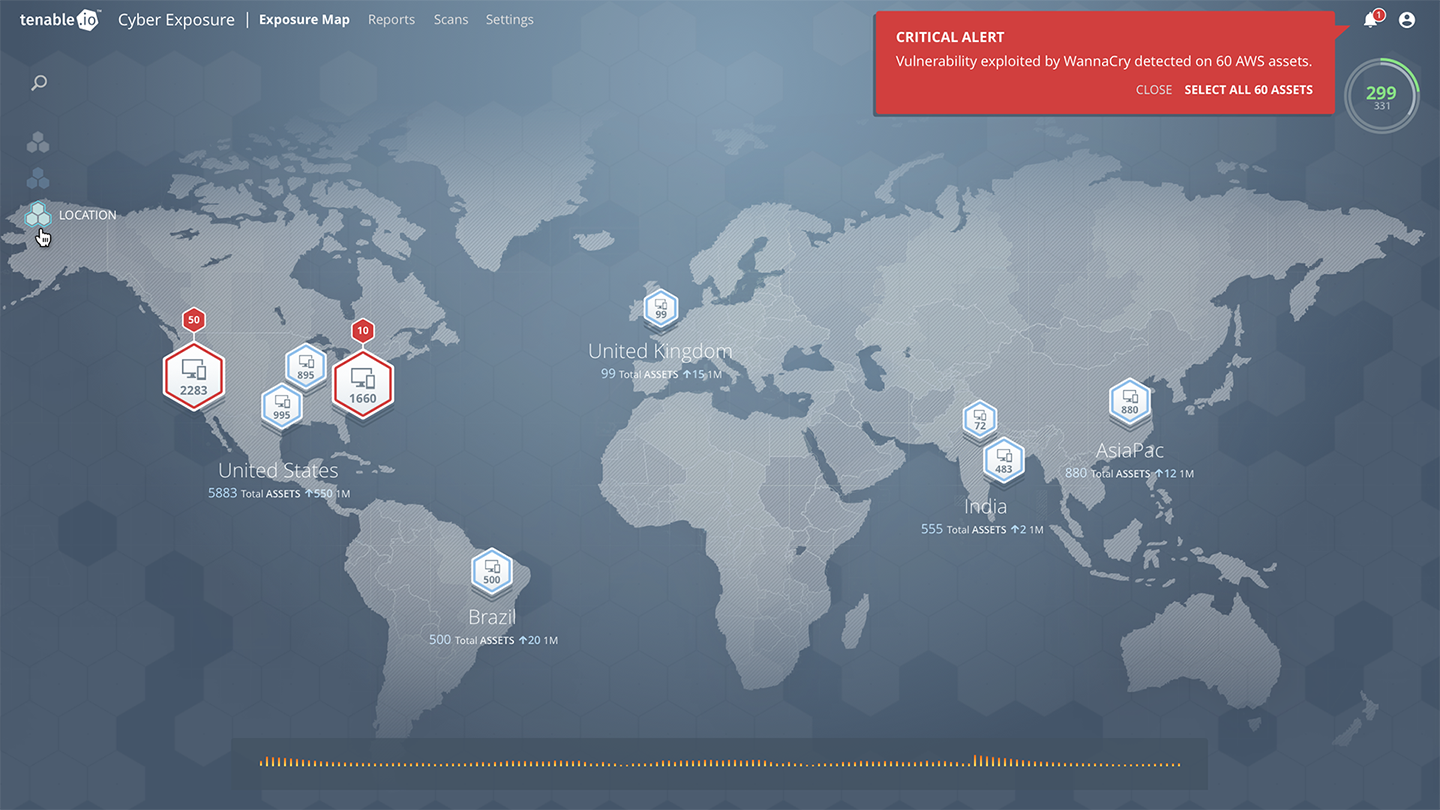The height and width of the screenshot is (810, 1440).
Task: Go to Settings in top navigation
Action: coord(509,20)
